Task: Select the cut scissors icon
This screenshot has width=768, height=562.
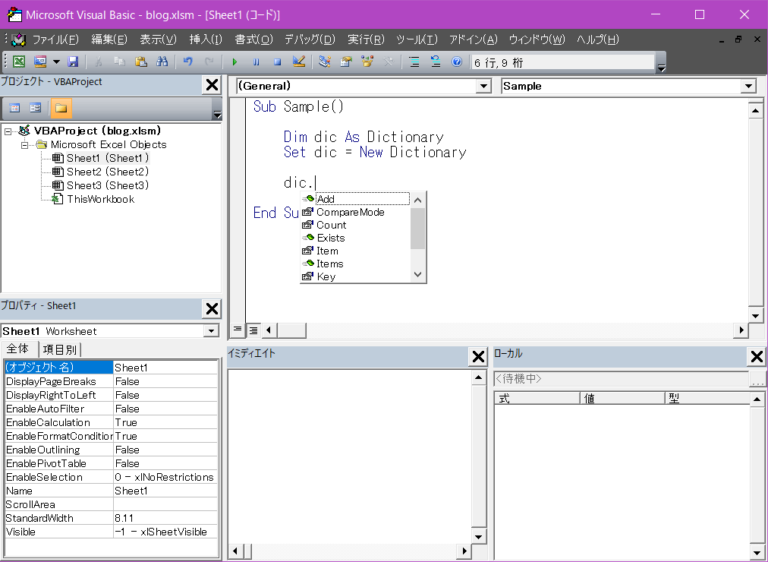Action: pyautogui.click(x=98, y=62)
